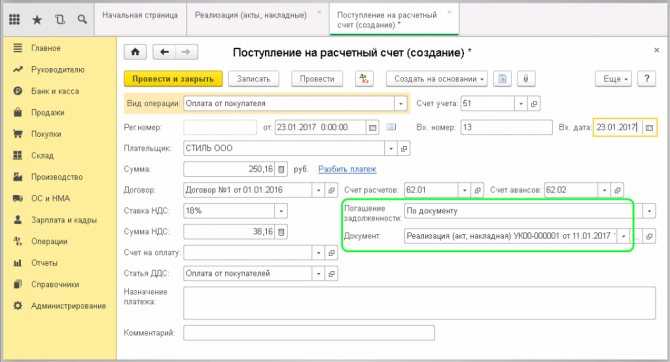Open Счет учета 51 record
This screenshot has height=362, width=670.
pos(534,103)
